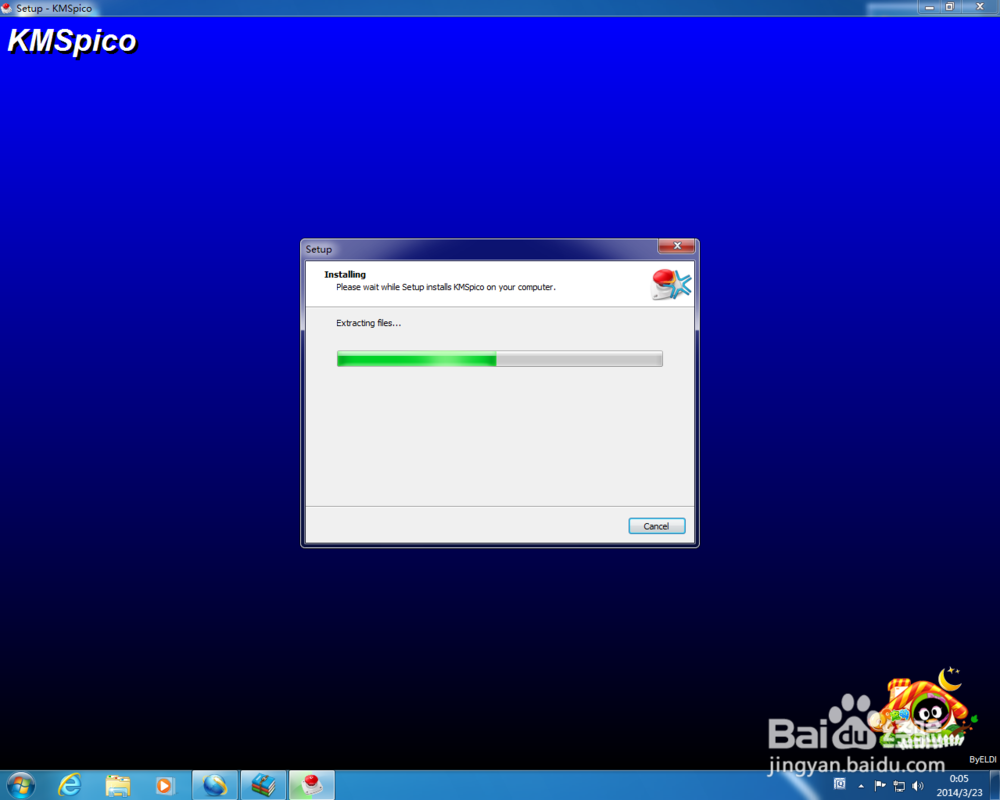Cancel the KMSpico installation

tap(656, 525)
